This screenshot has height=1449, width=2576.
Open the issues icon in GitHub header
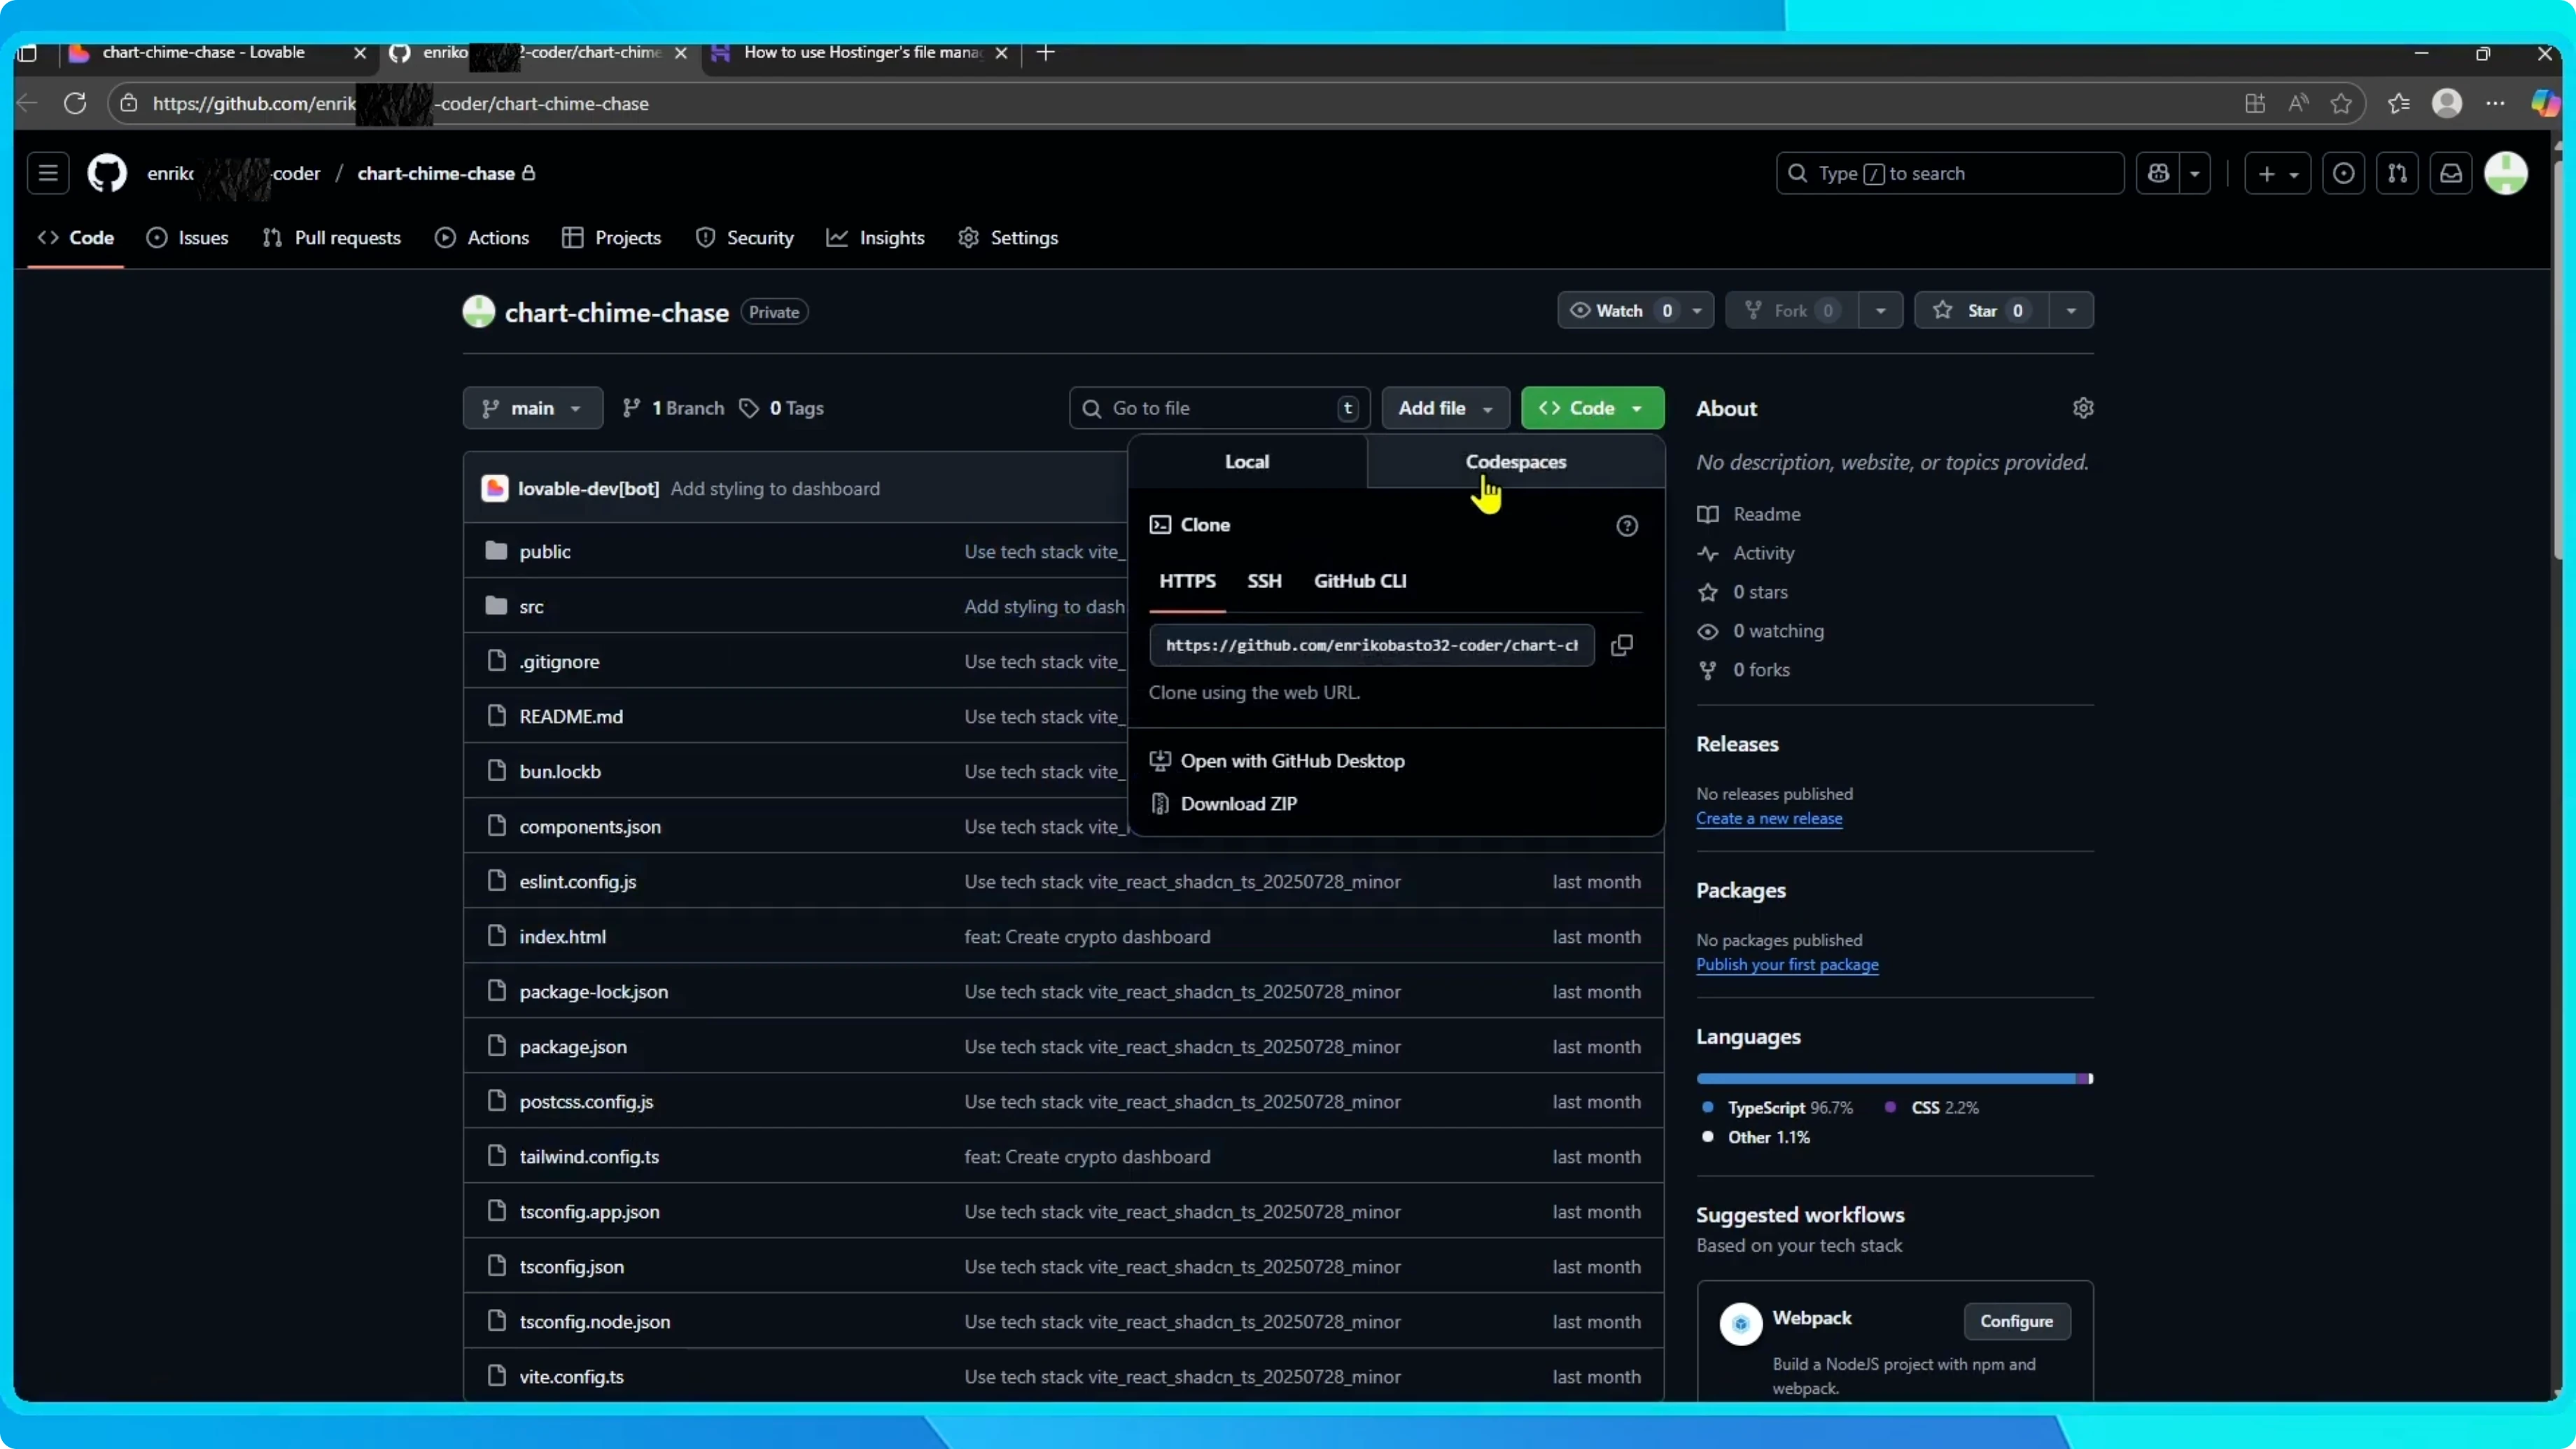(x=2343, y=173)
